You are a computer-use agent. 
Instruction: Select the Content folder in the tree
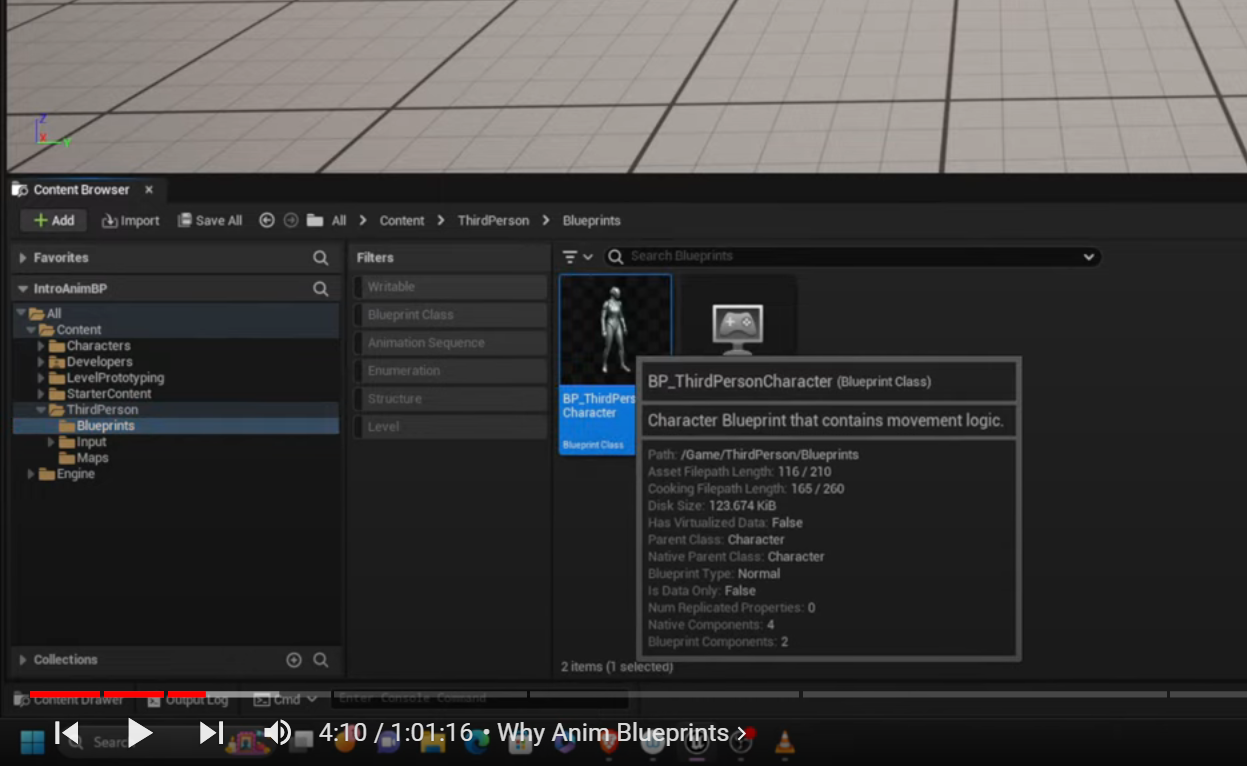[79, 330]
